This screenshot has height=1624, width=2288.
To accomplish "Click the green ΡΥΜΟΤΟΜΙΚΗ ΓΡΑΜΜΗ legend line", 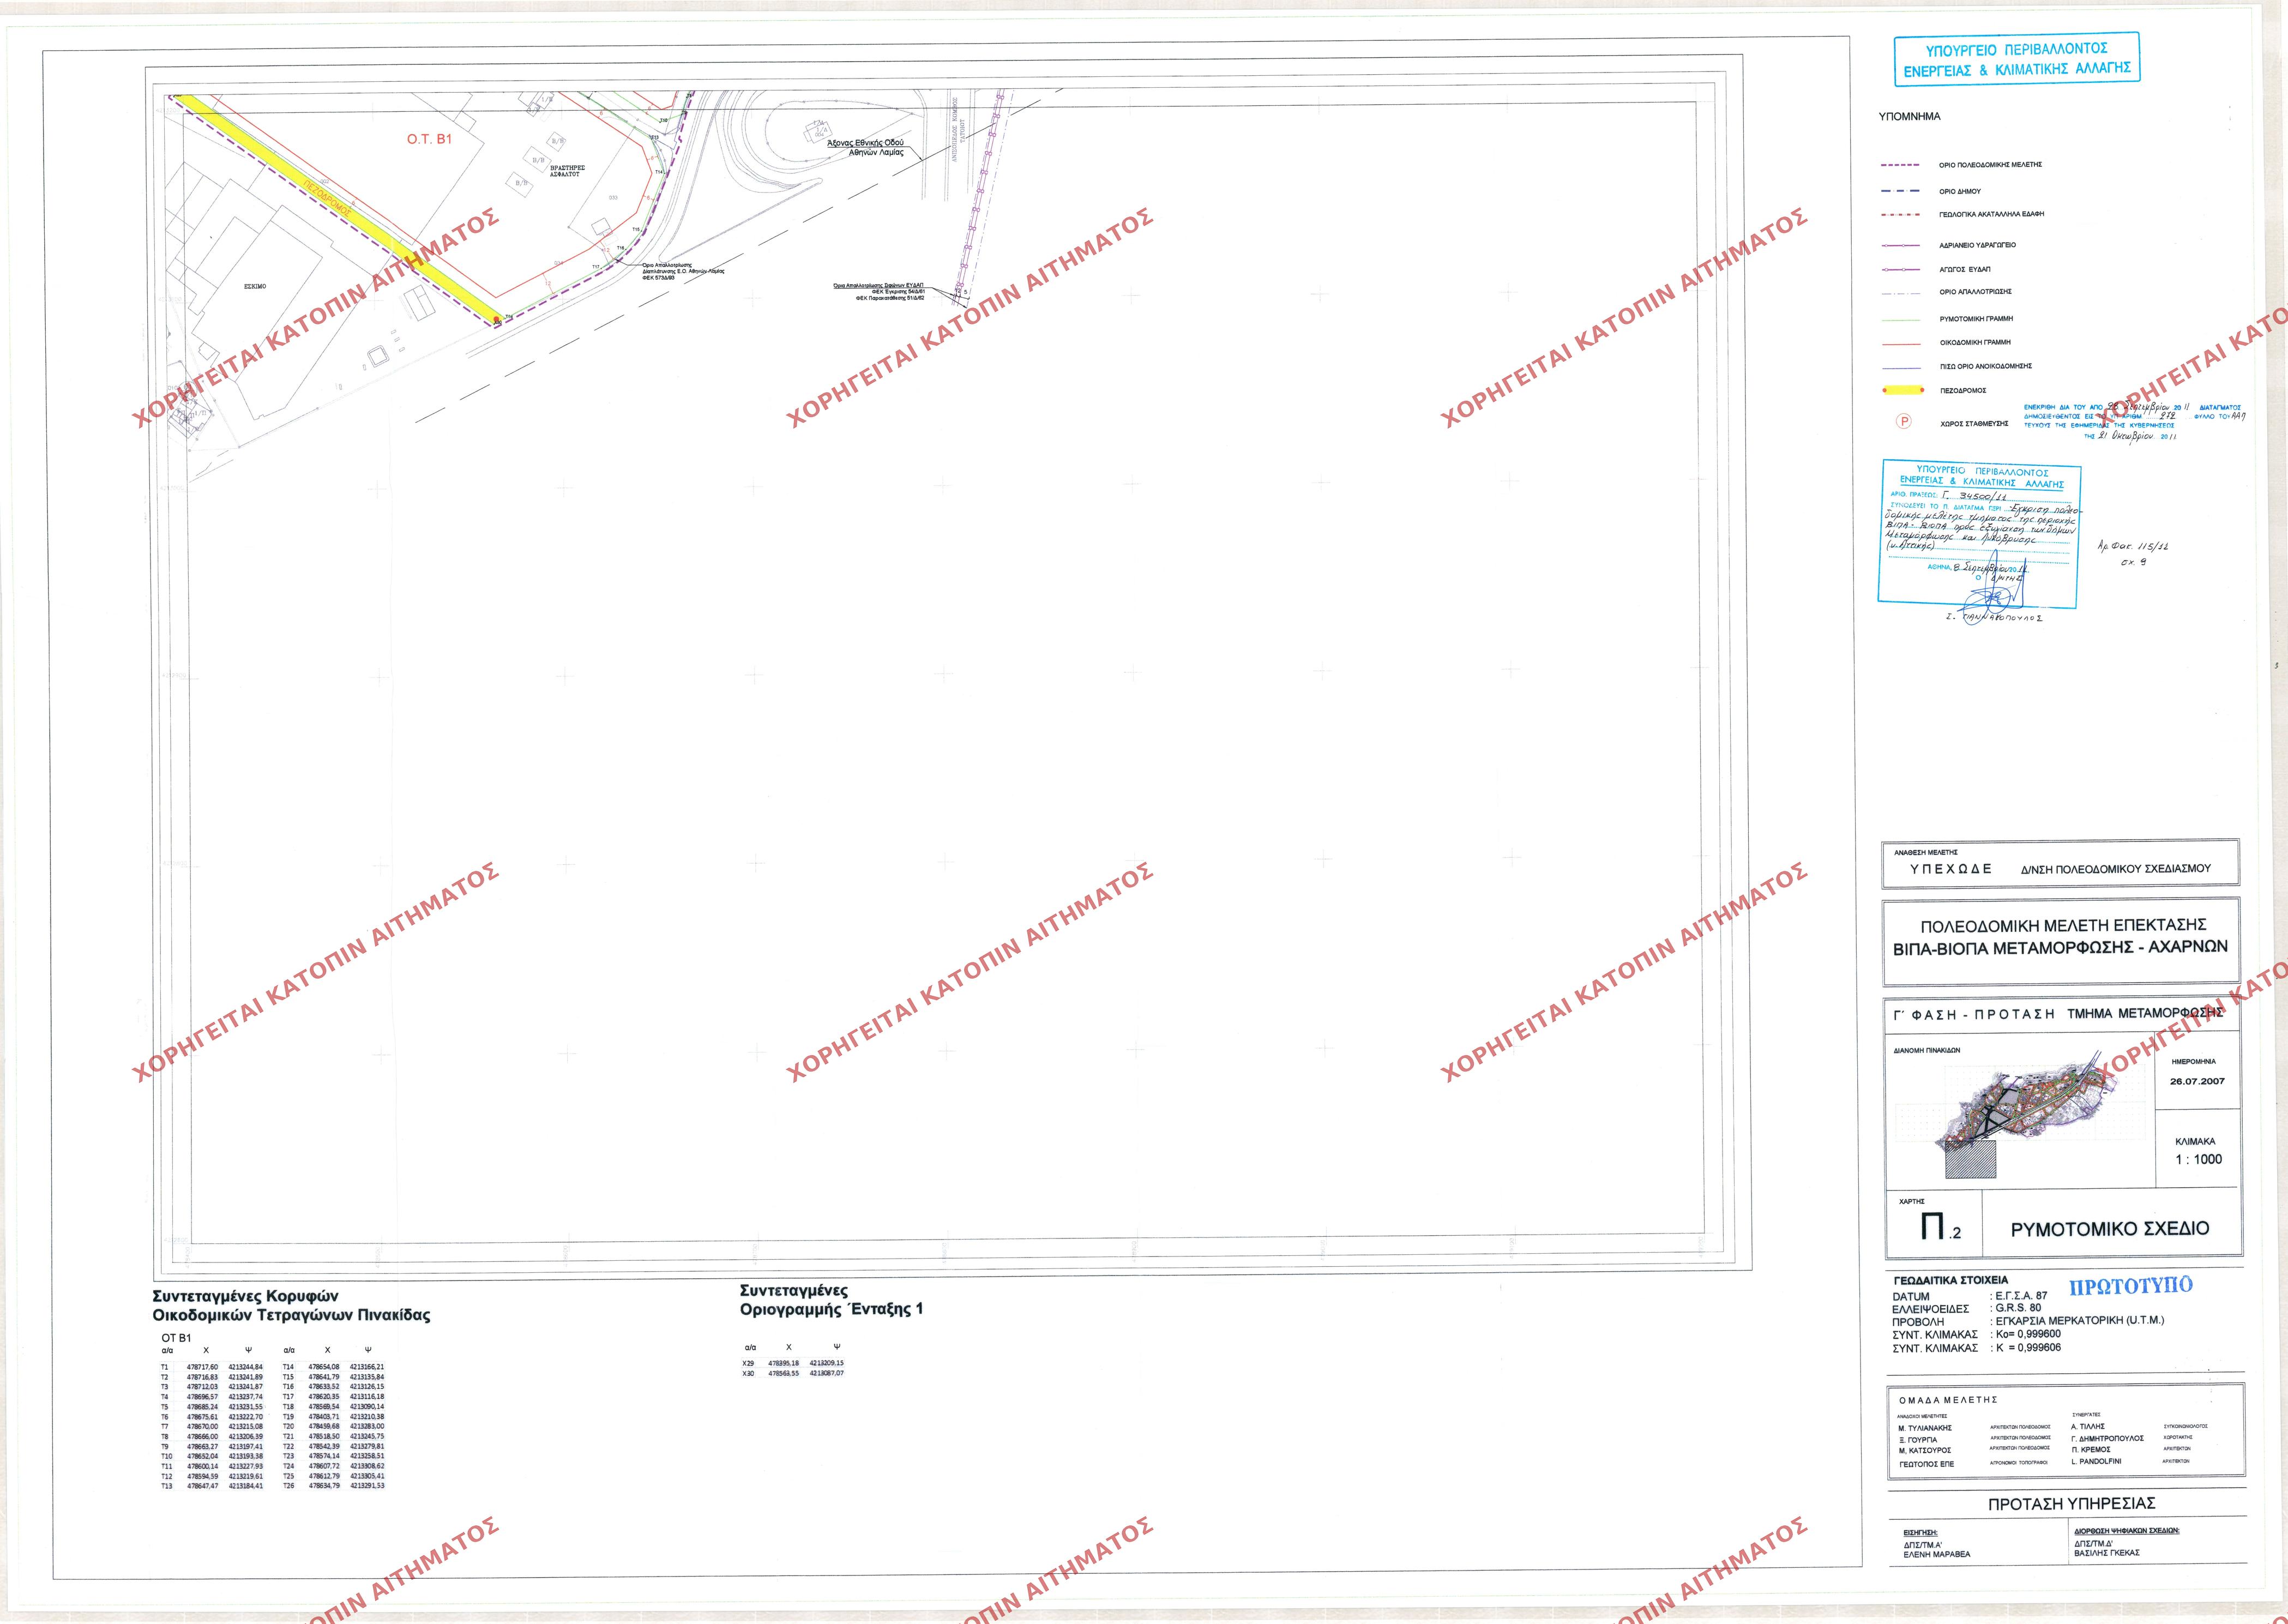I will tap(1901, 319).
